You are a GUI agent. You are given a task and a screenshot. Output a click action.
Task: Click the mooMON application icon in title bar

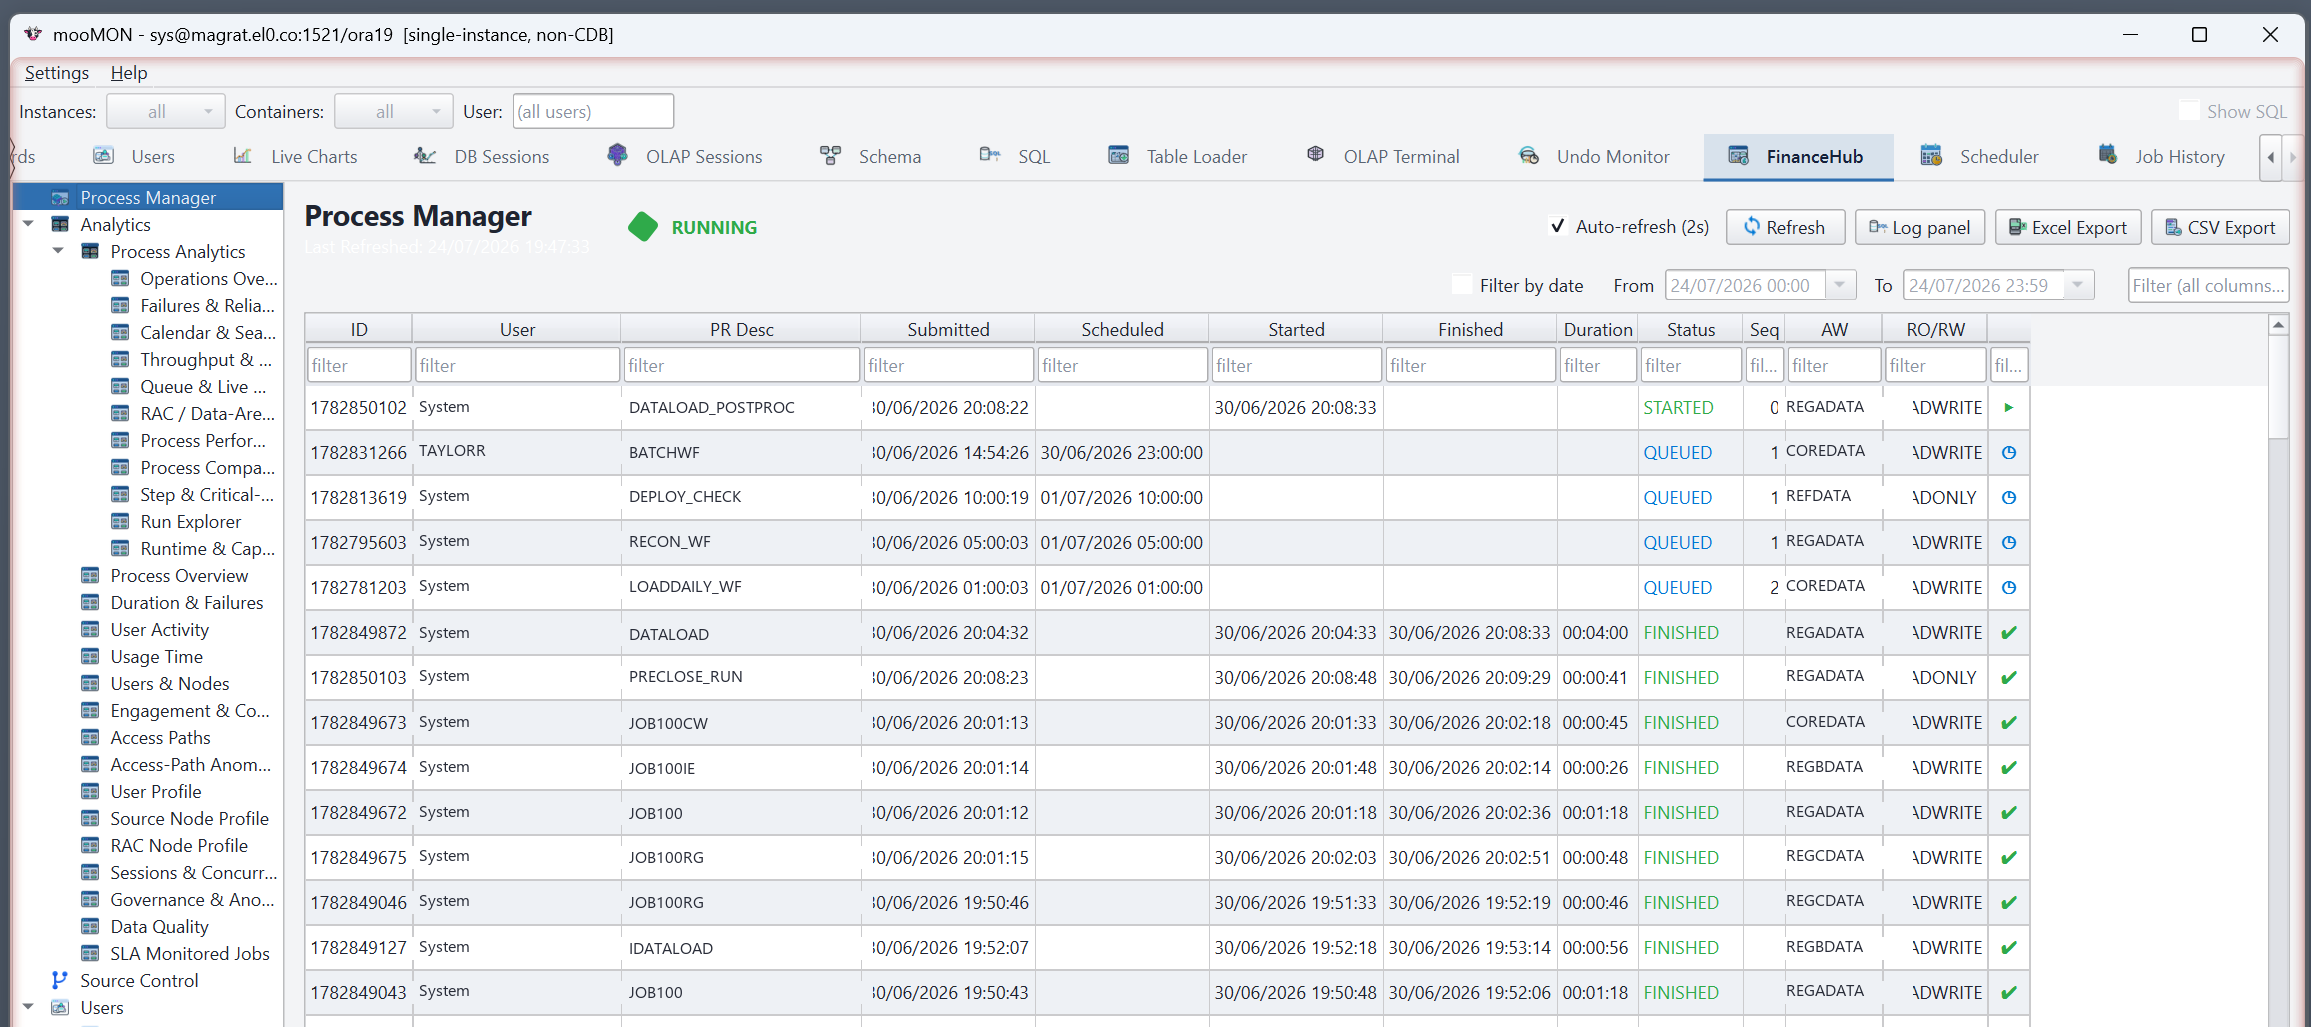click(x=33, y=34)
